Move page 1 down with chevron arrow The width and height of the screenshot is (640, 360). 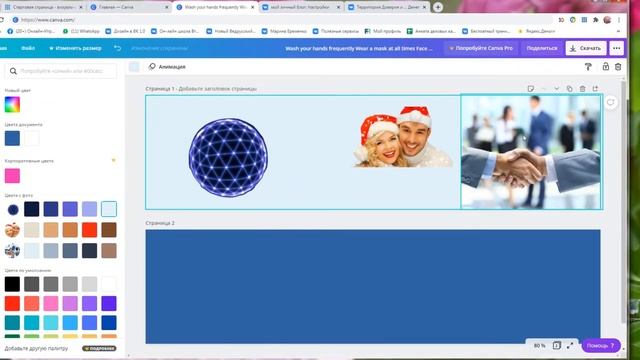[x=556, y=89]
